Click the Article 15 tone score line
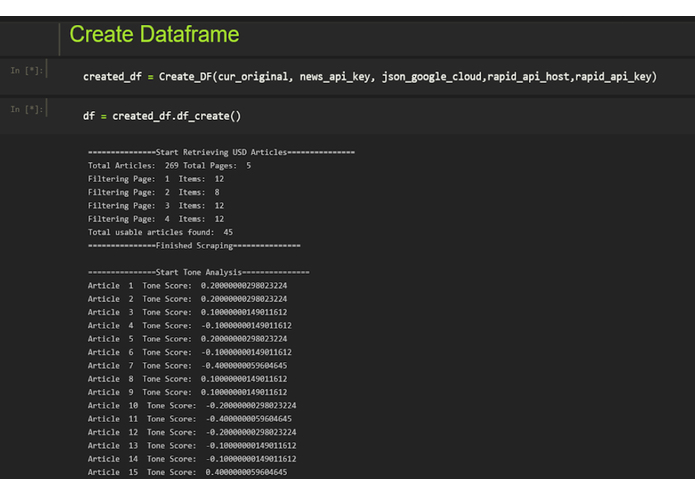This screenshot has width=695, height=494. (x=187, y=472)
